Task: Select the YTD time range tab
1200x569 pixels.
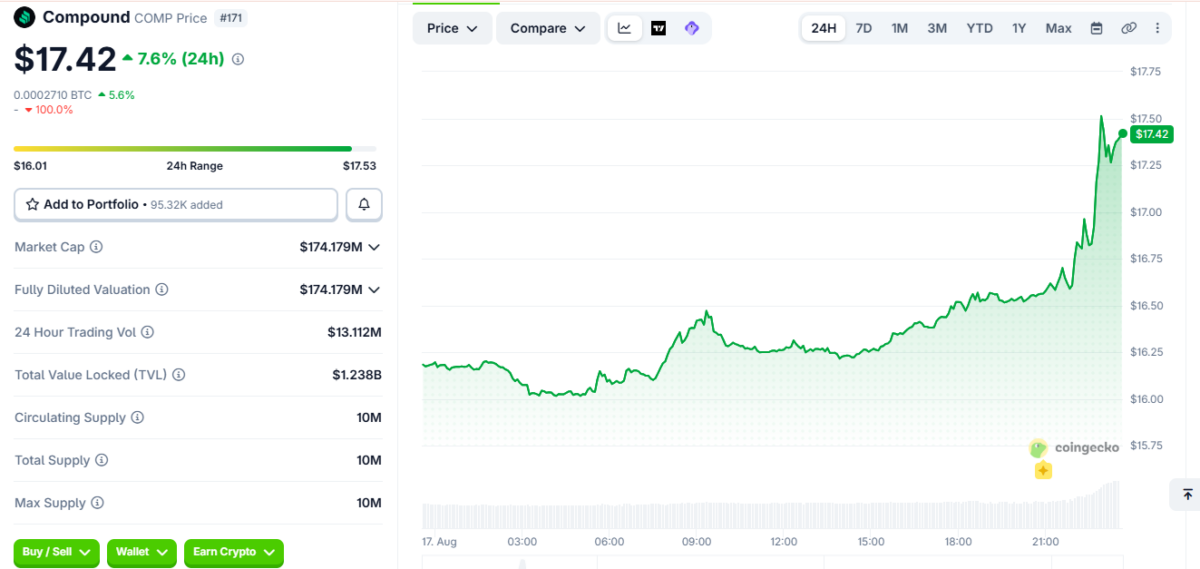Action: tap(980, 28)
